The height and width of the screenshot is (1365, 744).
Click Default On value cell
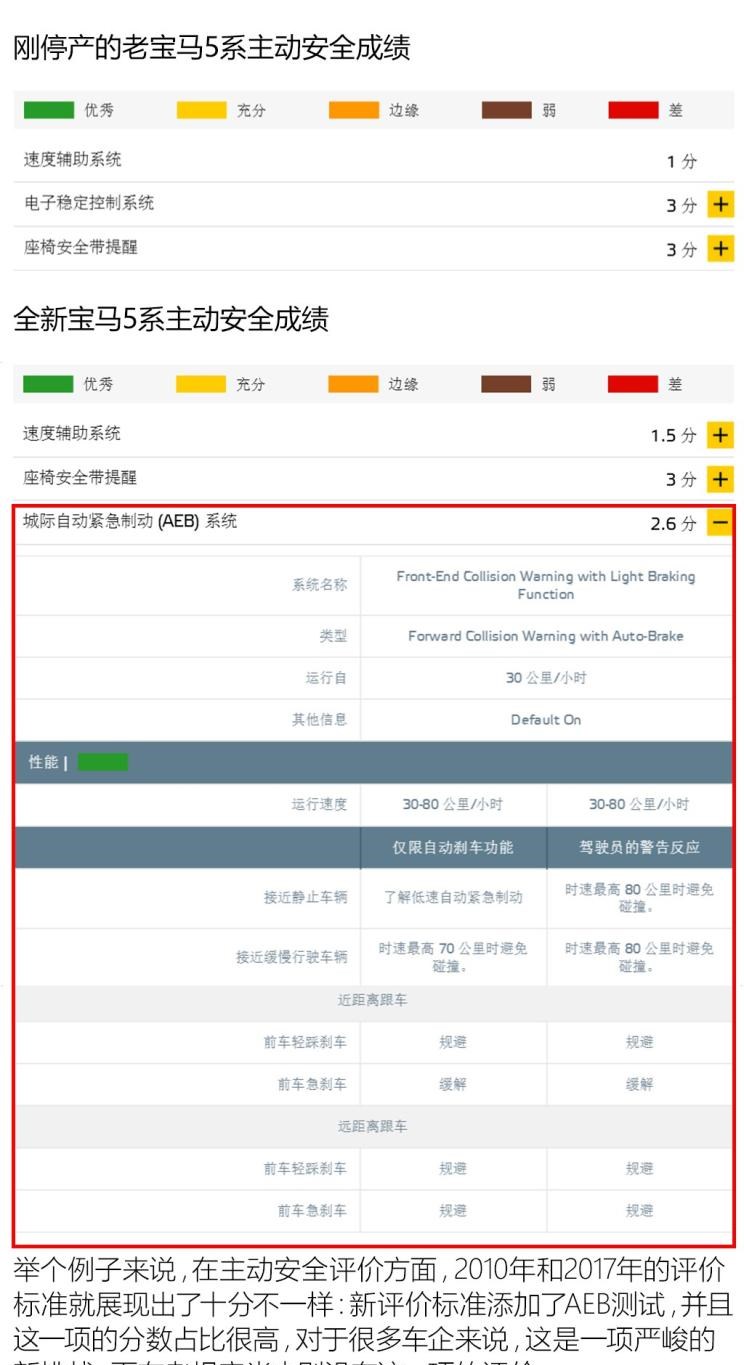(546, 720)
